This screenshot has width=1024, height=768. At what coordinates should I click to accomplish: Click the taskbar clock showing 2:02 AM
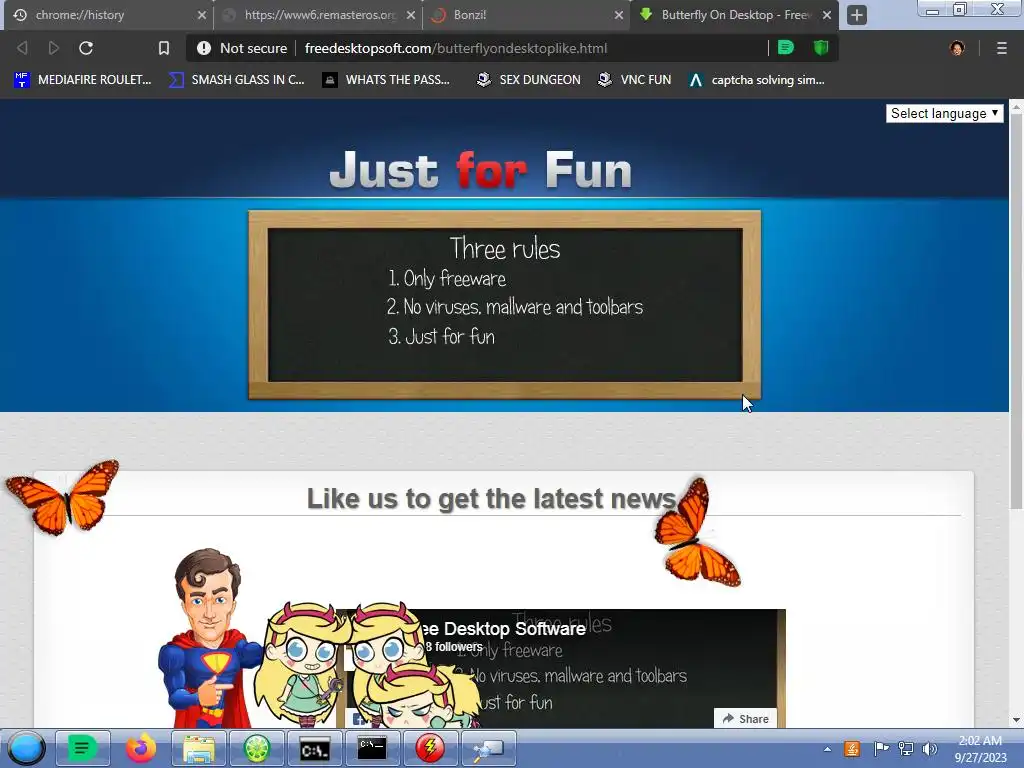(980, 749)
